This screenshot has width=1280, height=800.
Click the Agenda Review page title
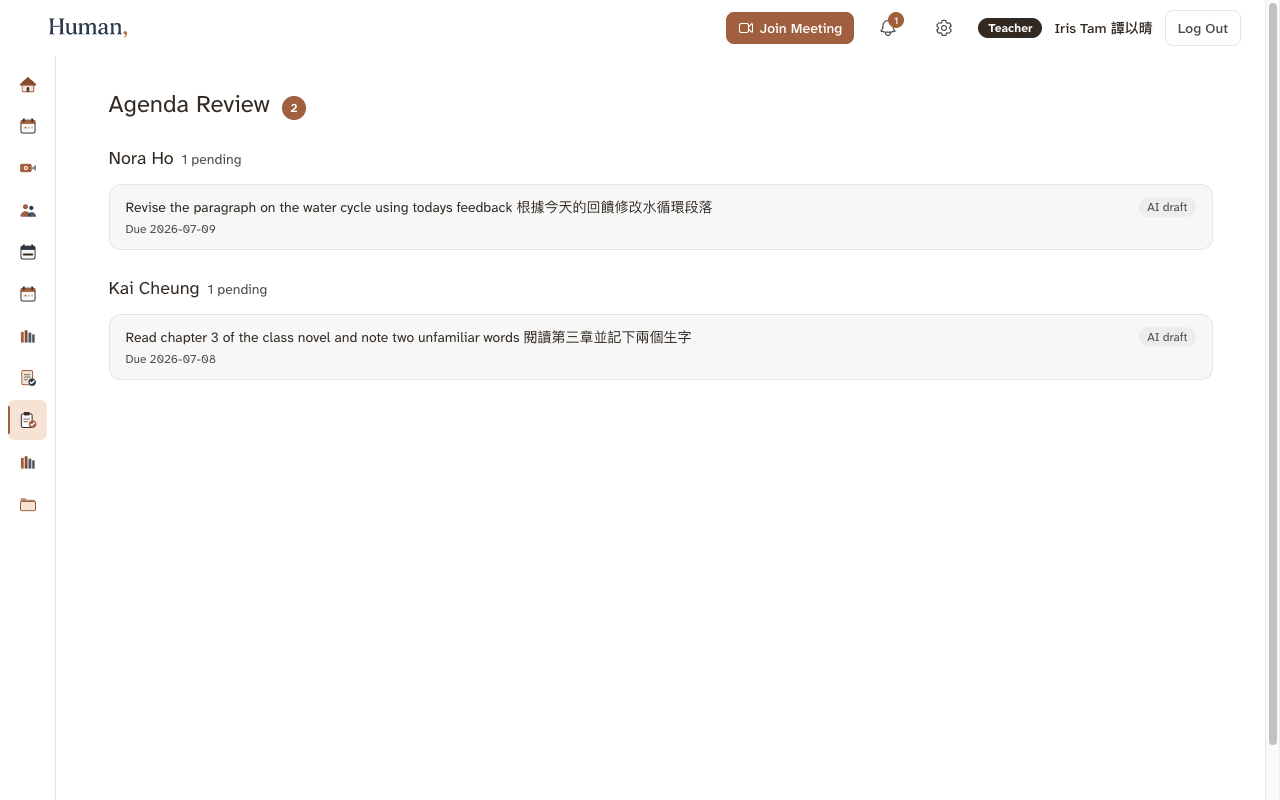click(x=189, y=105)
